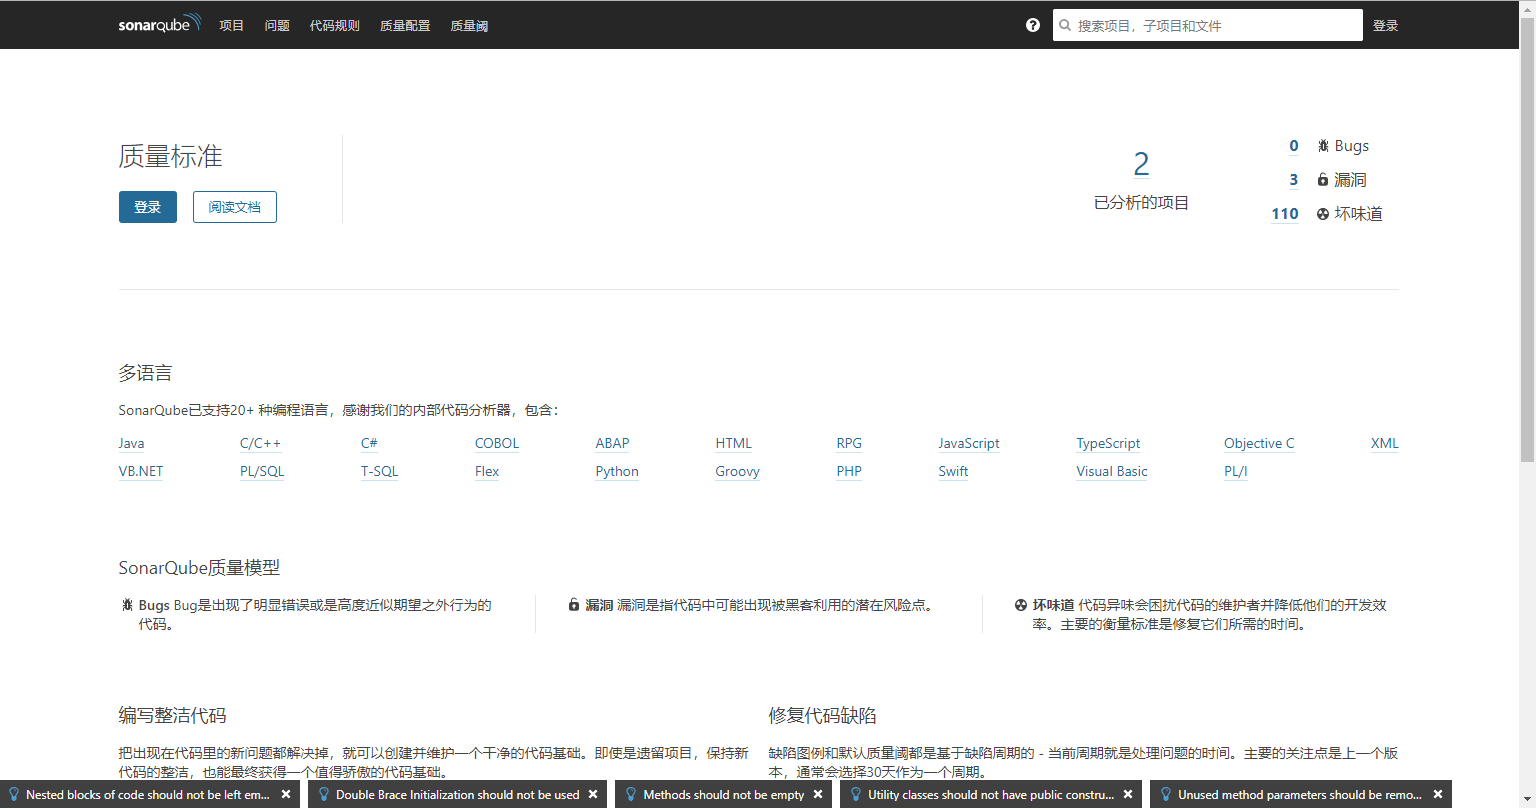Click lightbulb icon on Unused method parameters notification
Image resolution: width=1536 pixels, height=808 pixels.
pos(1166,794)
